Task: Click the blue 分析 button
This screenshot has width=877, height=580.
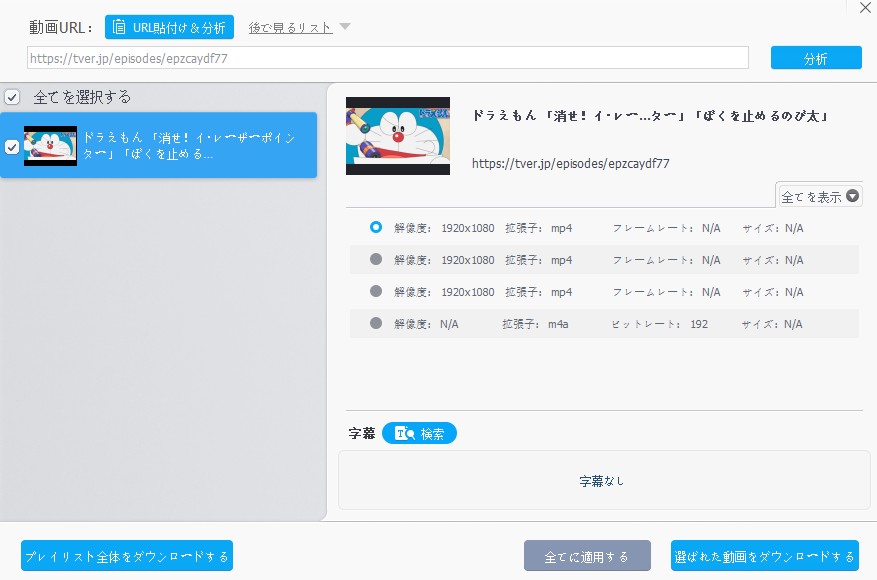Action: [x=816, y=58]
